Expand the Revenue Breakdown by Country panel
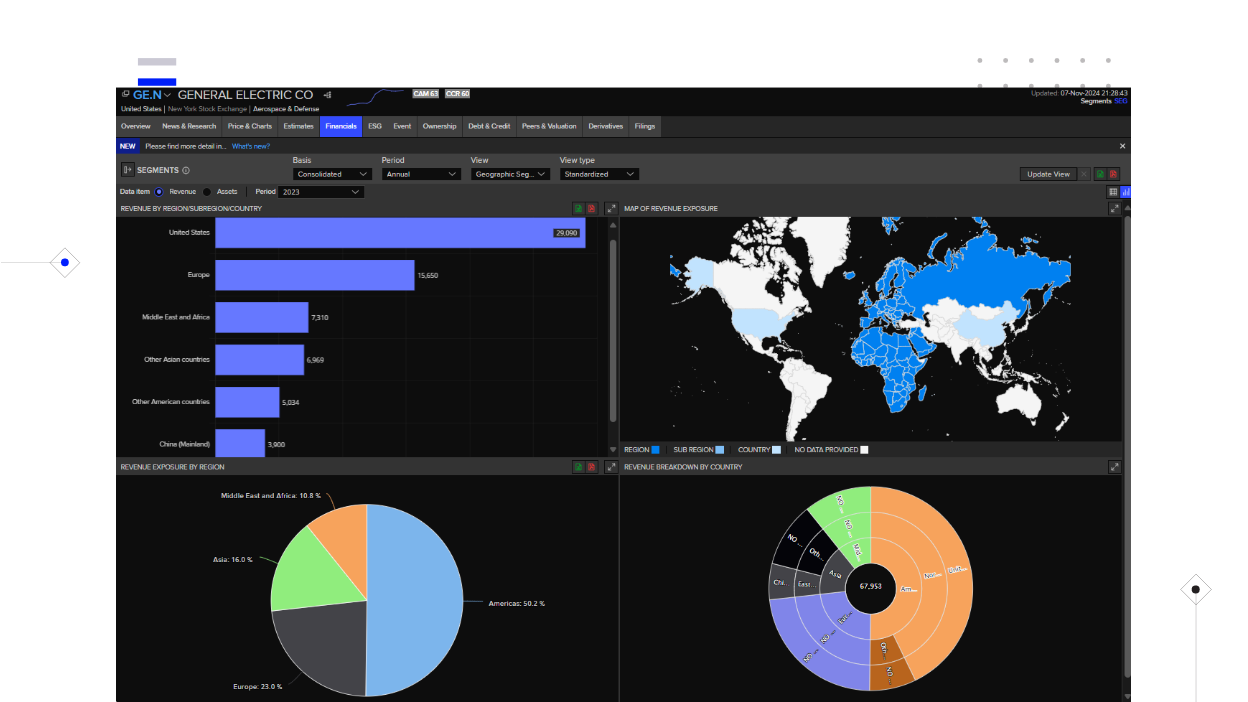Image resolution: width=1248 pixels, height=702 pixels. tap(1114, 466)
